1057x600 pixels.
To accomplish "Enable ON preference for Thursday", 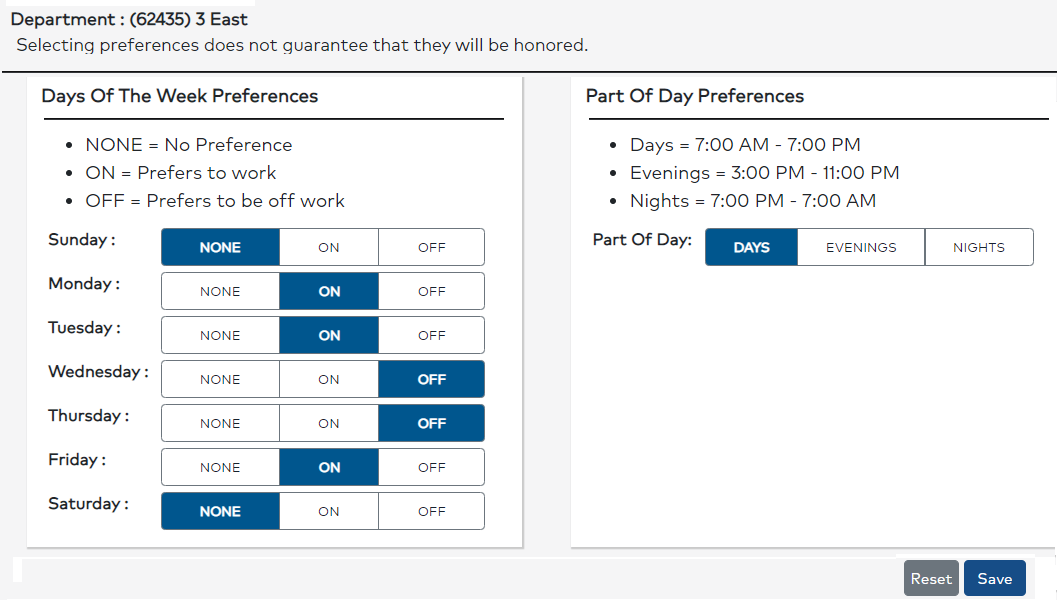I will pos(328,423).
